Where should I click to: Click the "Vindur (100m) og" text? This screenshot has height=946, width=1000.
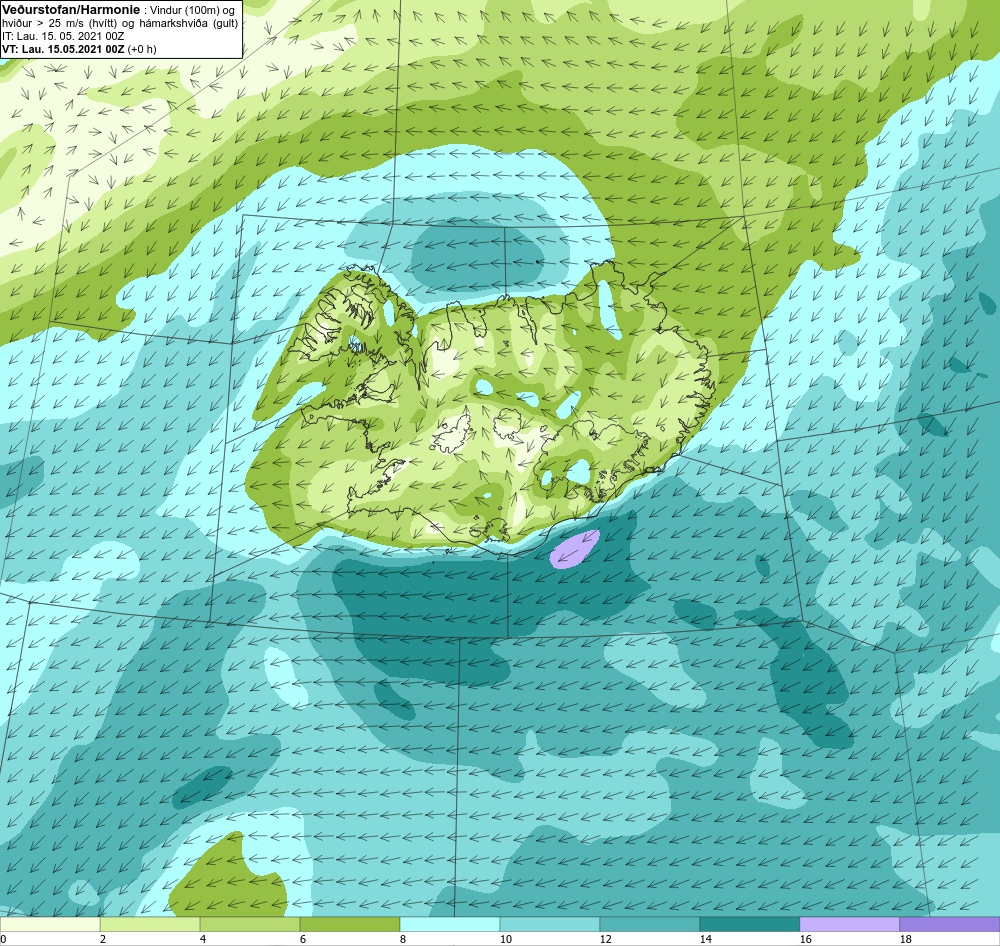(192, 11)
